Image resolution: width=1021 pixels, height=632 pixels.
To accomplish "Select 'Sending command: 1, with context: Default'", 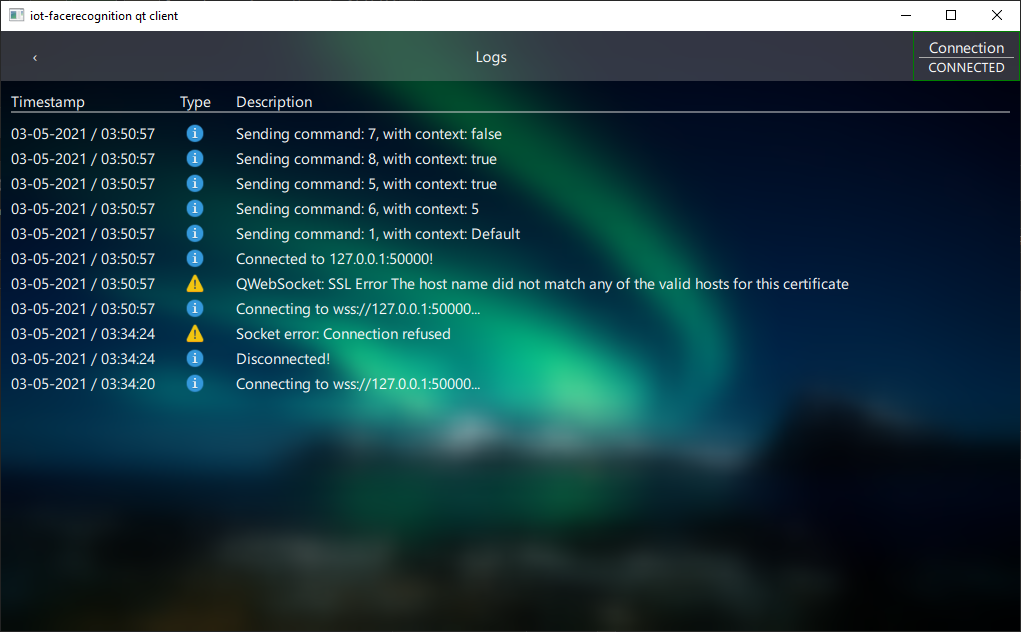I will pyautogui.click(x=378, y=234).
